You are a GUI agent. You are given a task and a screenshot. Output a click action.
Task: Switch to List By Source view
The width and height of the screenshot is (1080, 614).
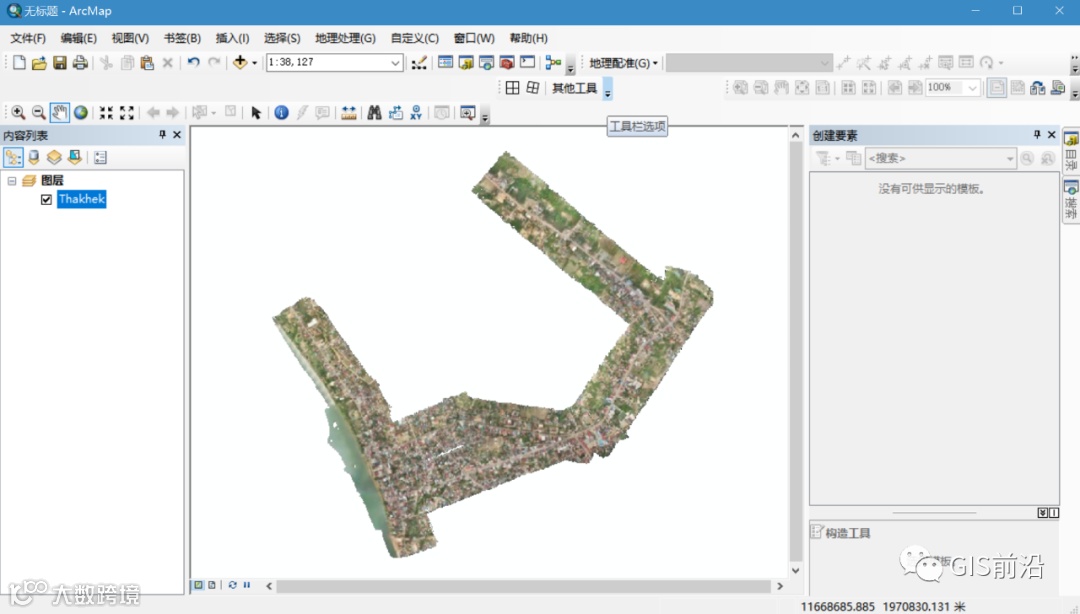tap(33, 157)
